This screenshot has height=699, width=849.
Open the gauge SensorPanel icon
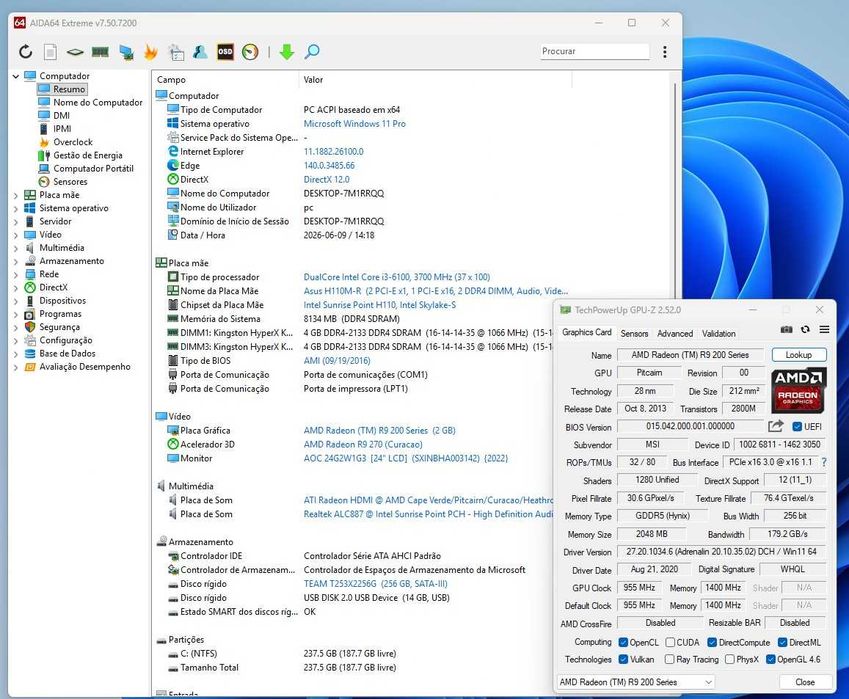point(250,52)
